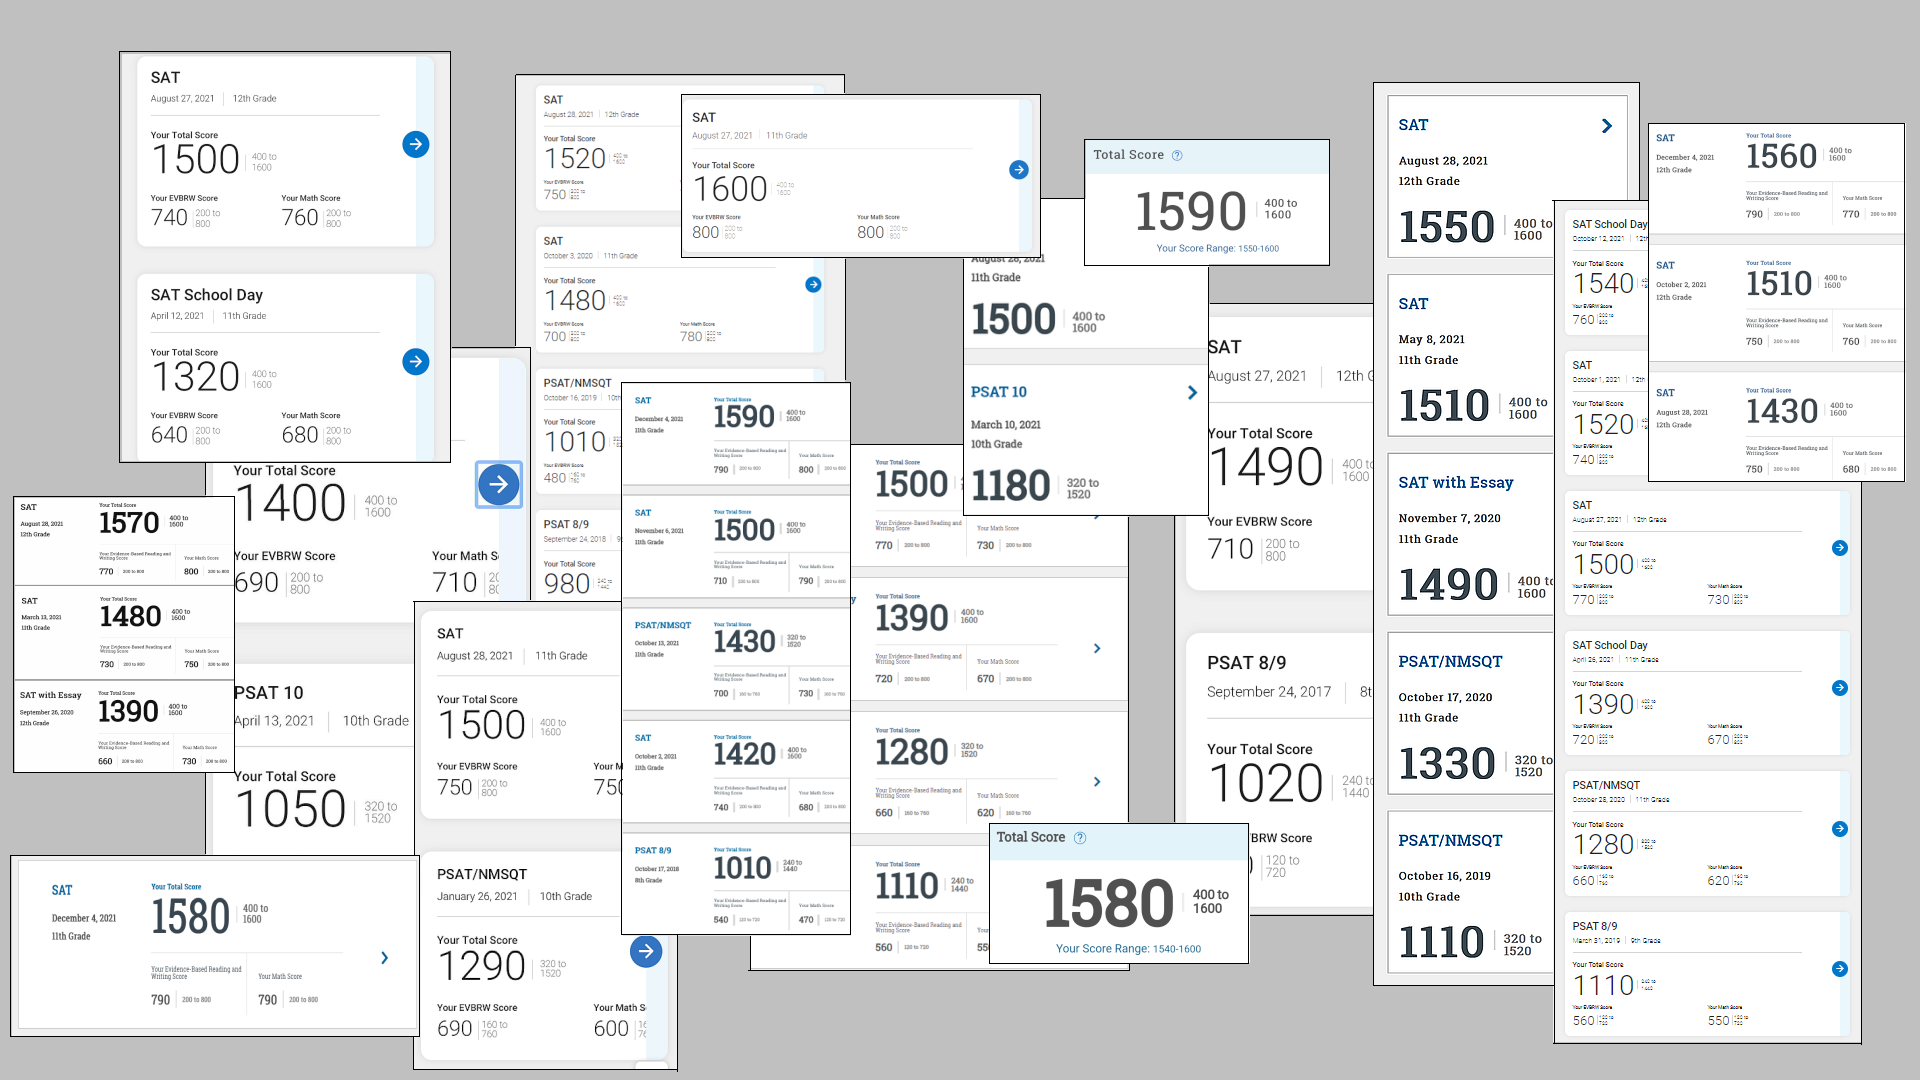1920x1080 pixels.
Task: Open the Your Score Range: 1540-1600 link
Action: 1128,949
